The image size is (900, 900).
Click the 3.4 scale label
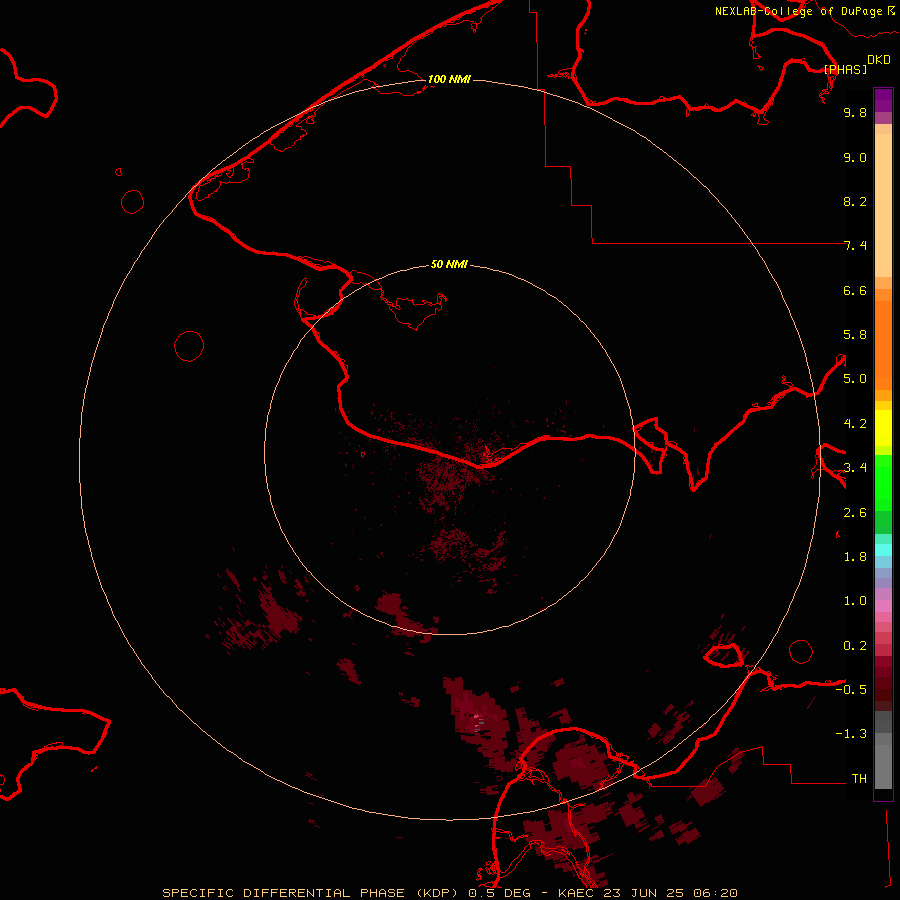click(x=855, y=468)
